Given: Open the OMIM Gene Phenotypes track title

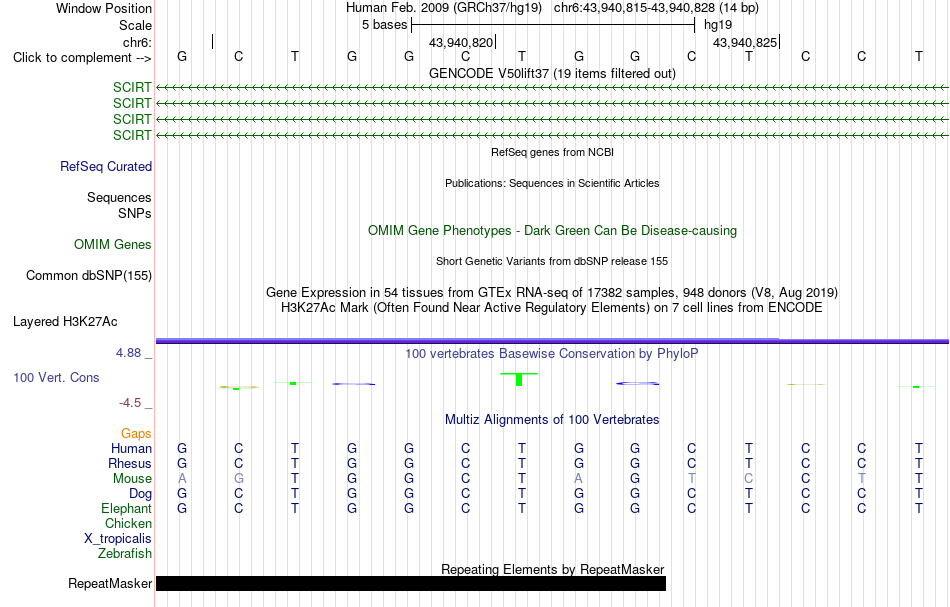Looking at the screenshot, I should 552,231.
